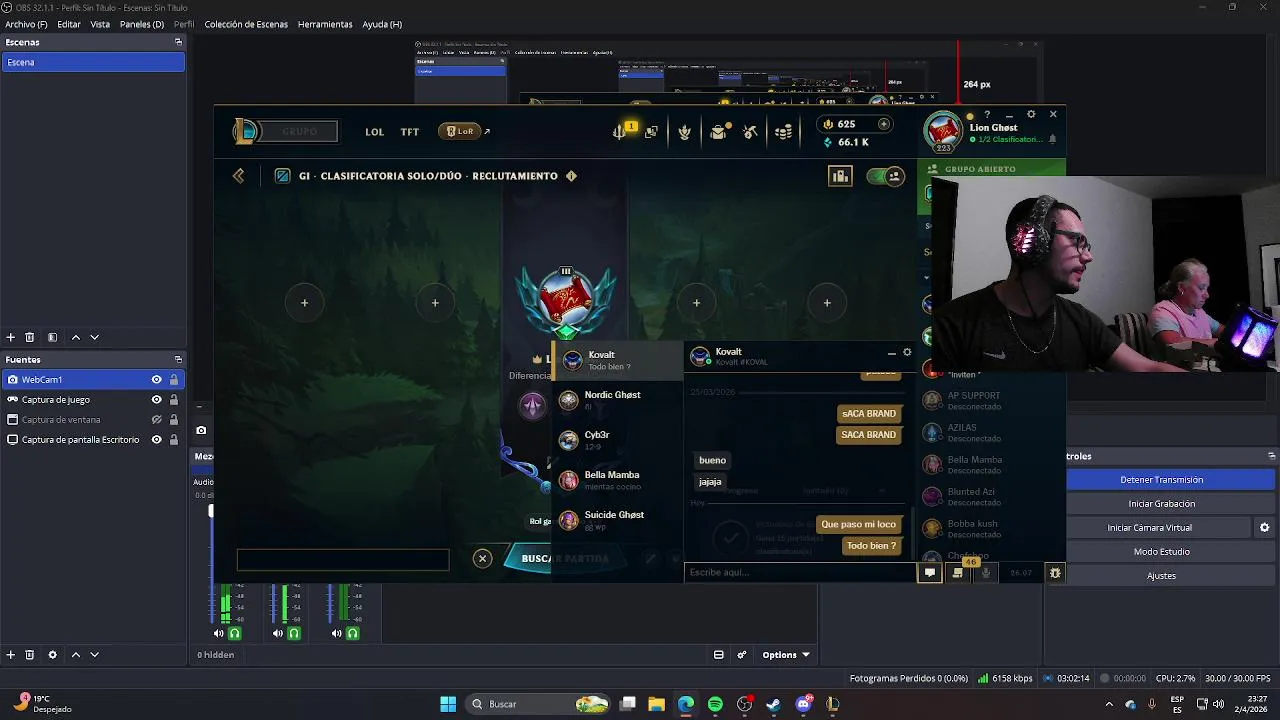Lock Captura de pantalla Escritorio source
Screen dimensions: 1280x720
click(x=173, y=440)
